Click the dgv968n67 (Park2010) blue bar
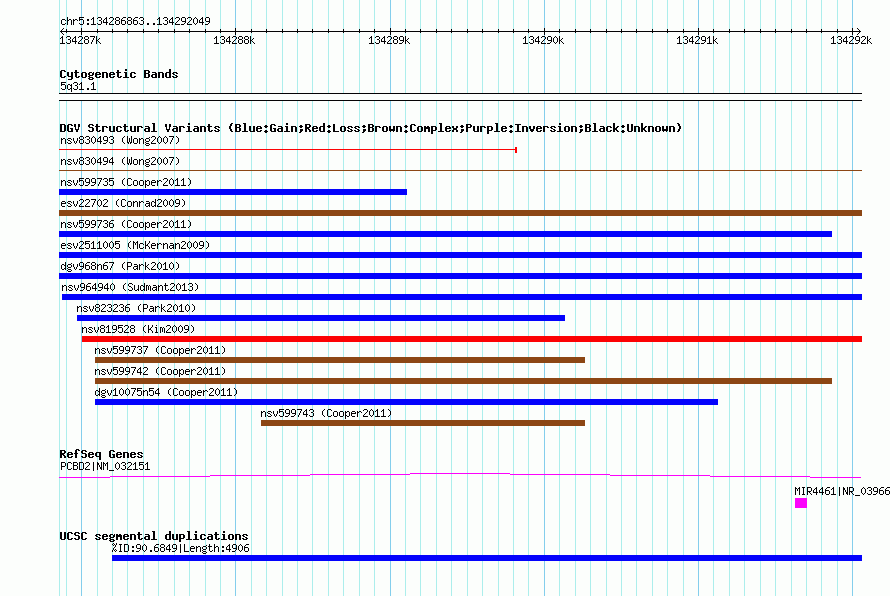The width and height of the screenshot is (890, 596). tap(460, 276)
